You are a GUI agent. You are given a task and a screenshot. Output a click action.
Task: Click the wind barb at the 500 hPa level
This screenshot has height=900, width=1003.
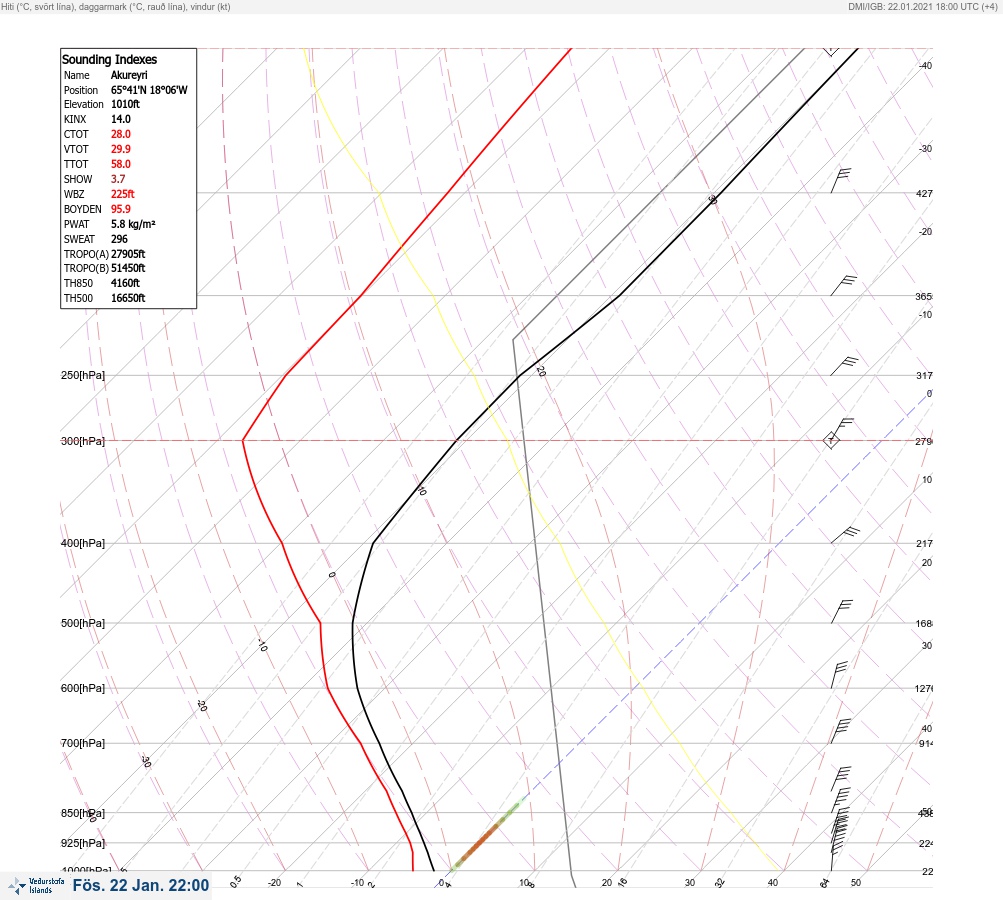[841, 612]
